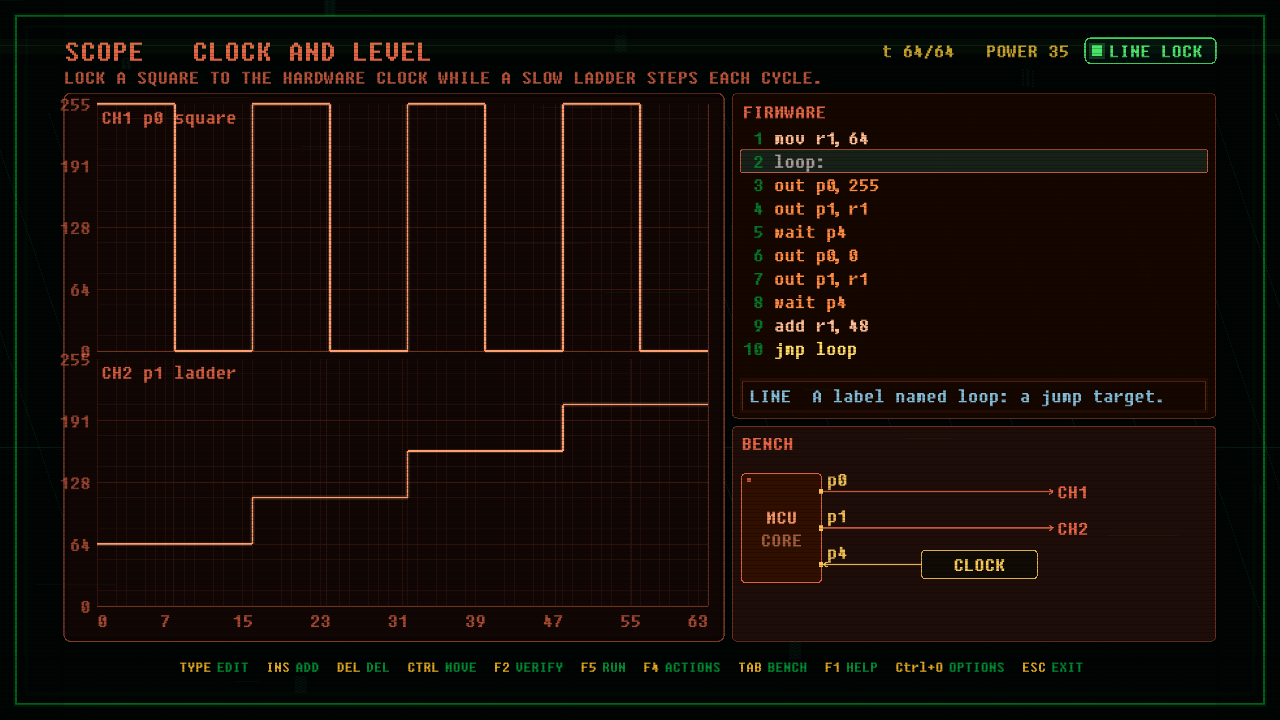Click F2 VERIFY in the footer
This screenshot has height=720, width=1280.
click(x=528, y=667)
